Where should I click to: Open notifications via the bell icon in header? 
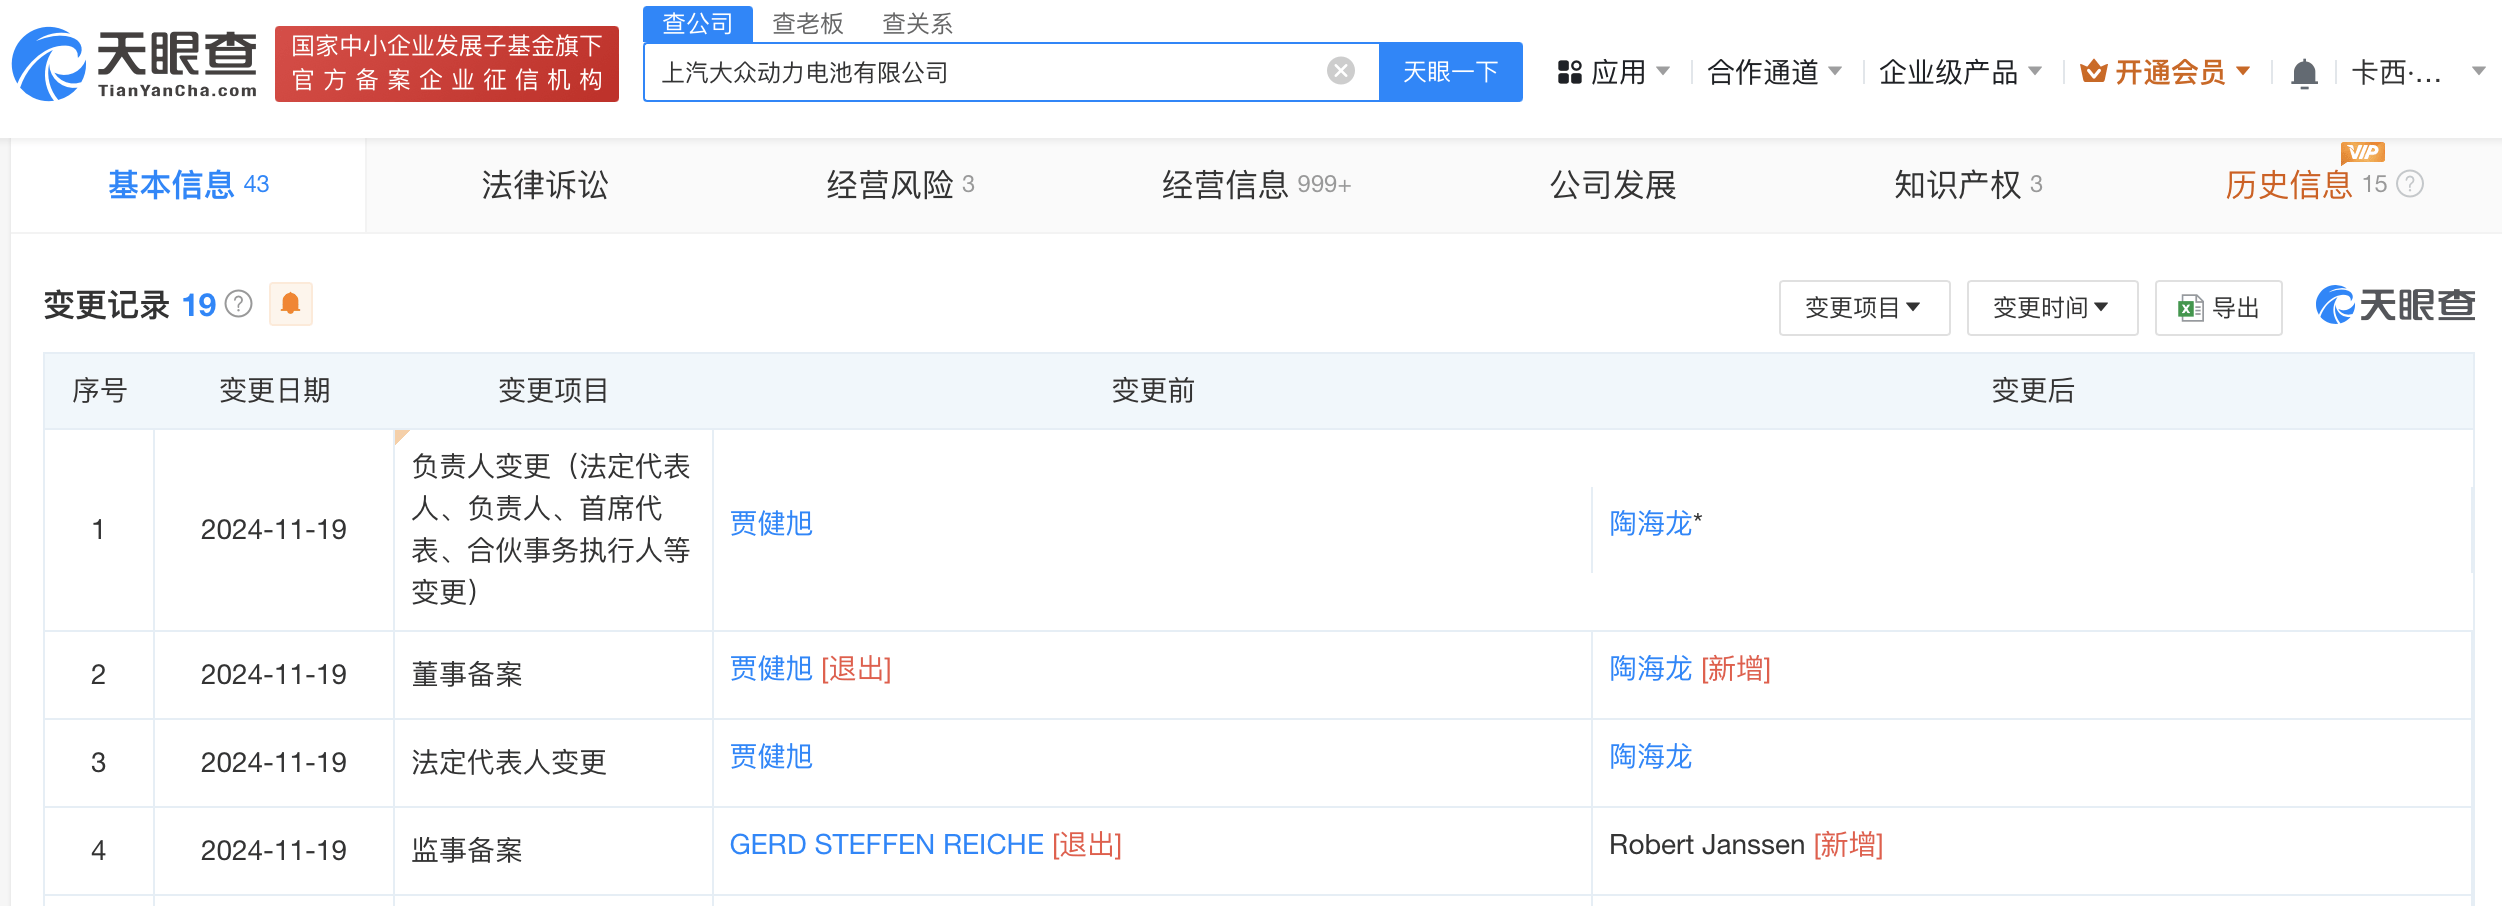coord(2304,73)
